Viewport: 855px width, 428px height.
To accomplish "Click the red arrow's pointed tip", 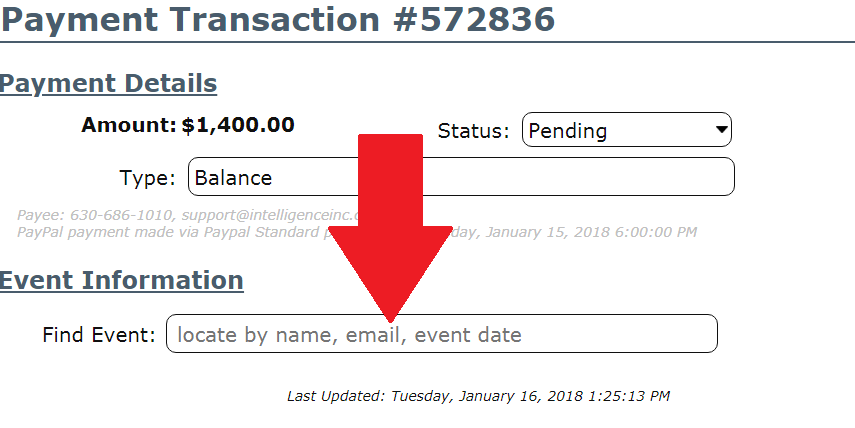I will pyautogui.click(x=389, y=314).
